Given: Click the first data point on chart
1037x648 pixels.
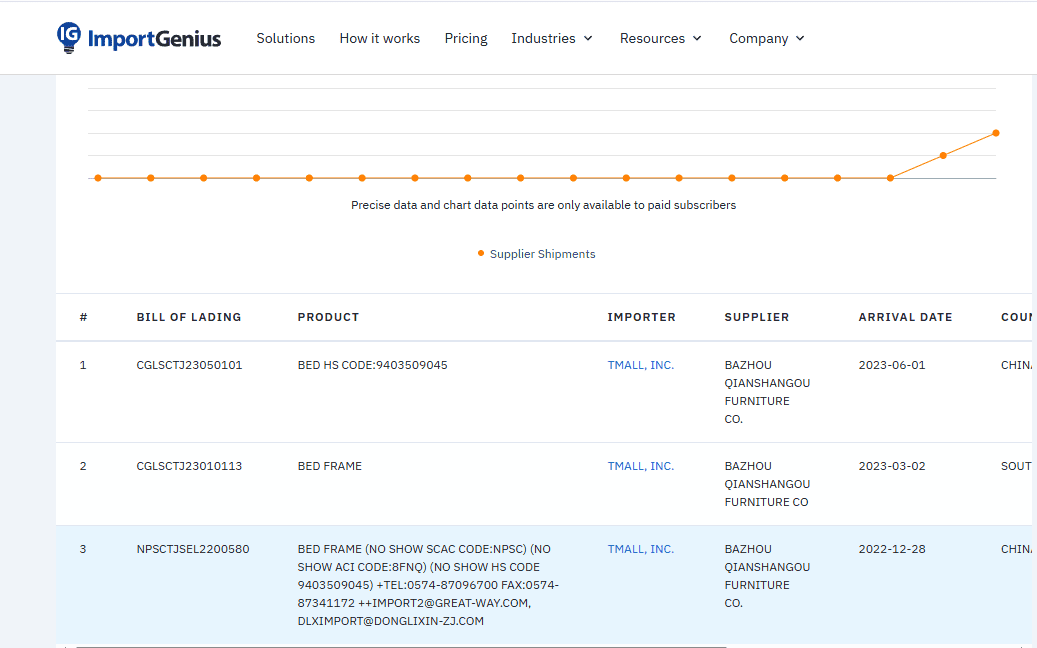Looking at the screenshot, I should coord(98,178).
